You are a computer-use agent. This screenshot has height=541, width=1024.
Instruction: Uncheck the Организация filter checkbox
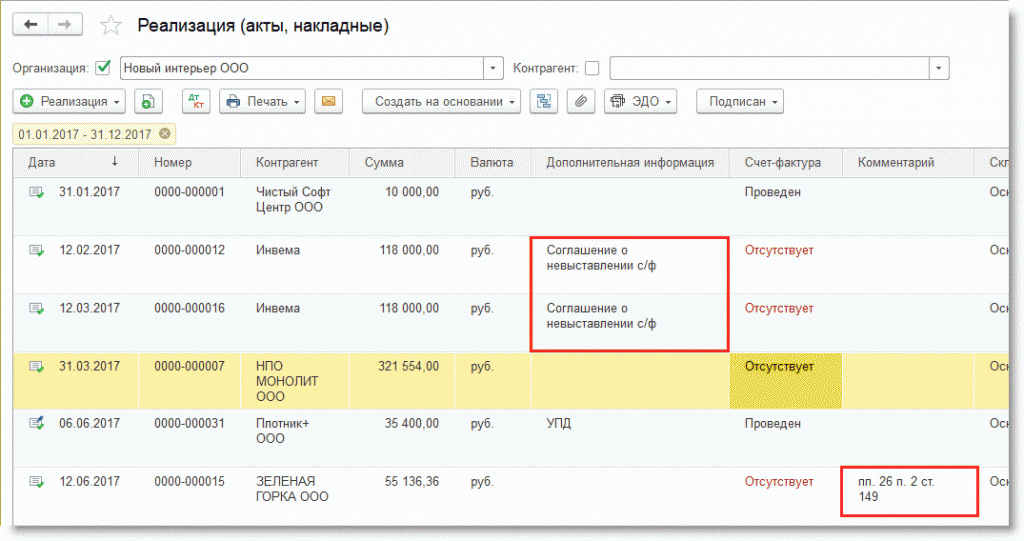[x=102, y=68]
